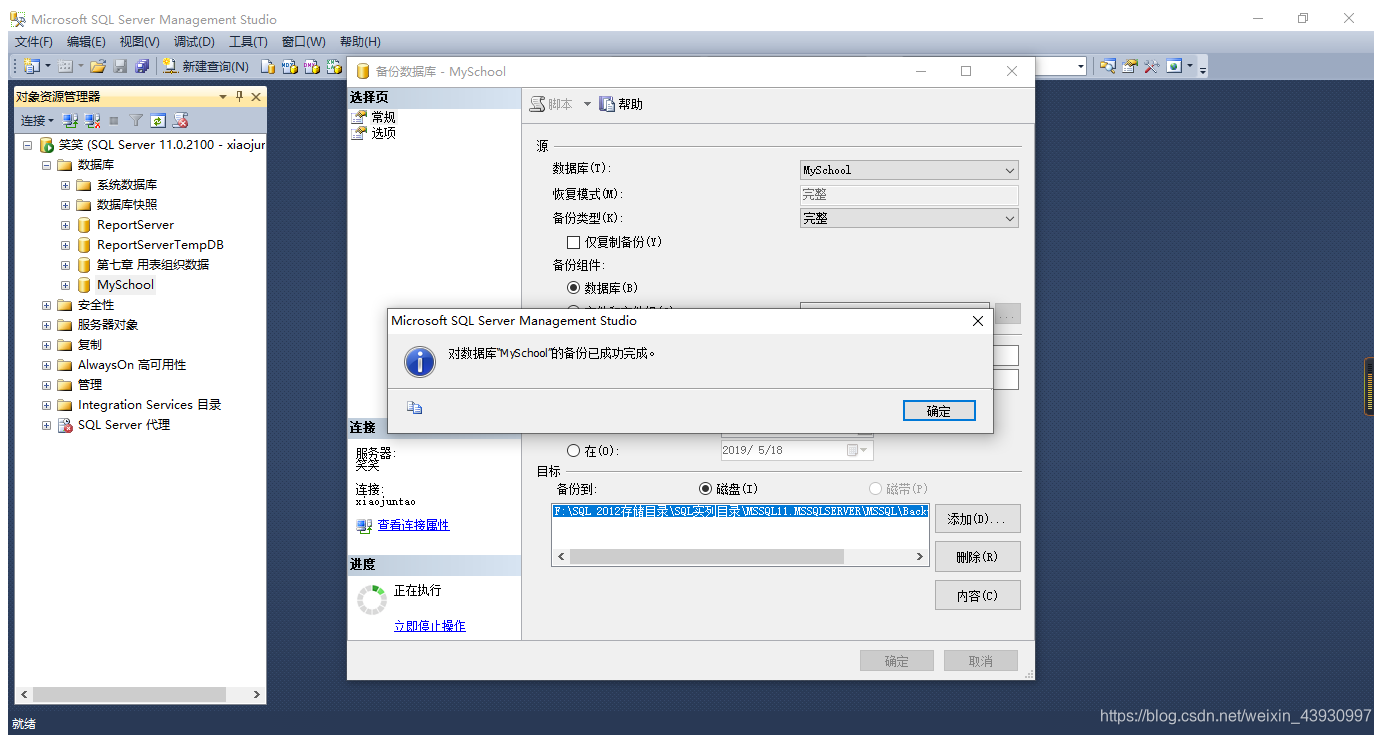Select 数据库(B) radio button
Viewport: 1382px width, 735px height.
pyautogui.click(x=574, y=288)
